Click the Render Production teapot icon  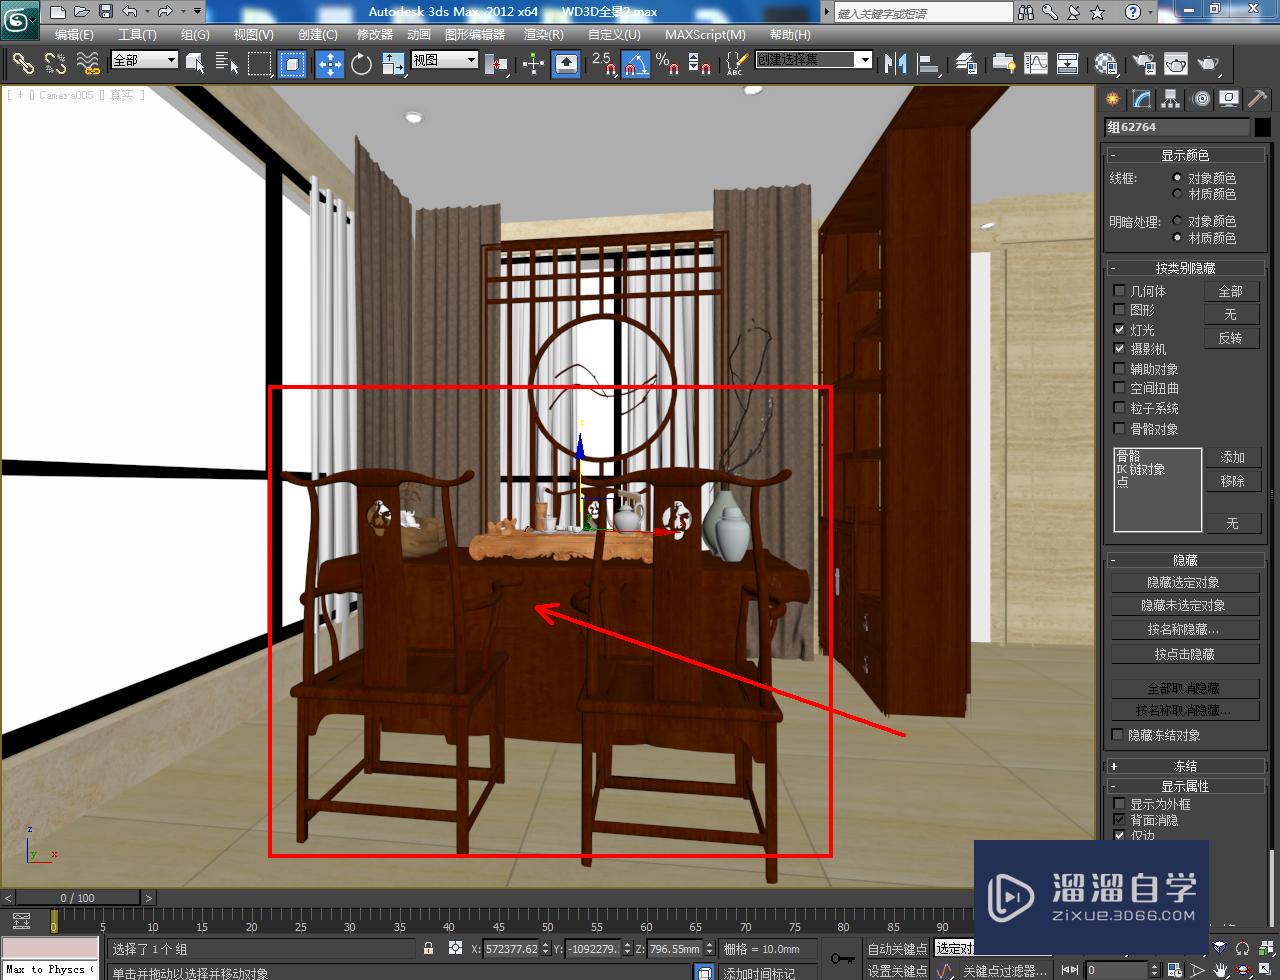click(1208, 64)
